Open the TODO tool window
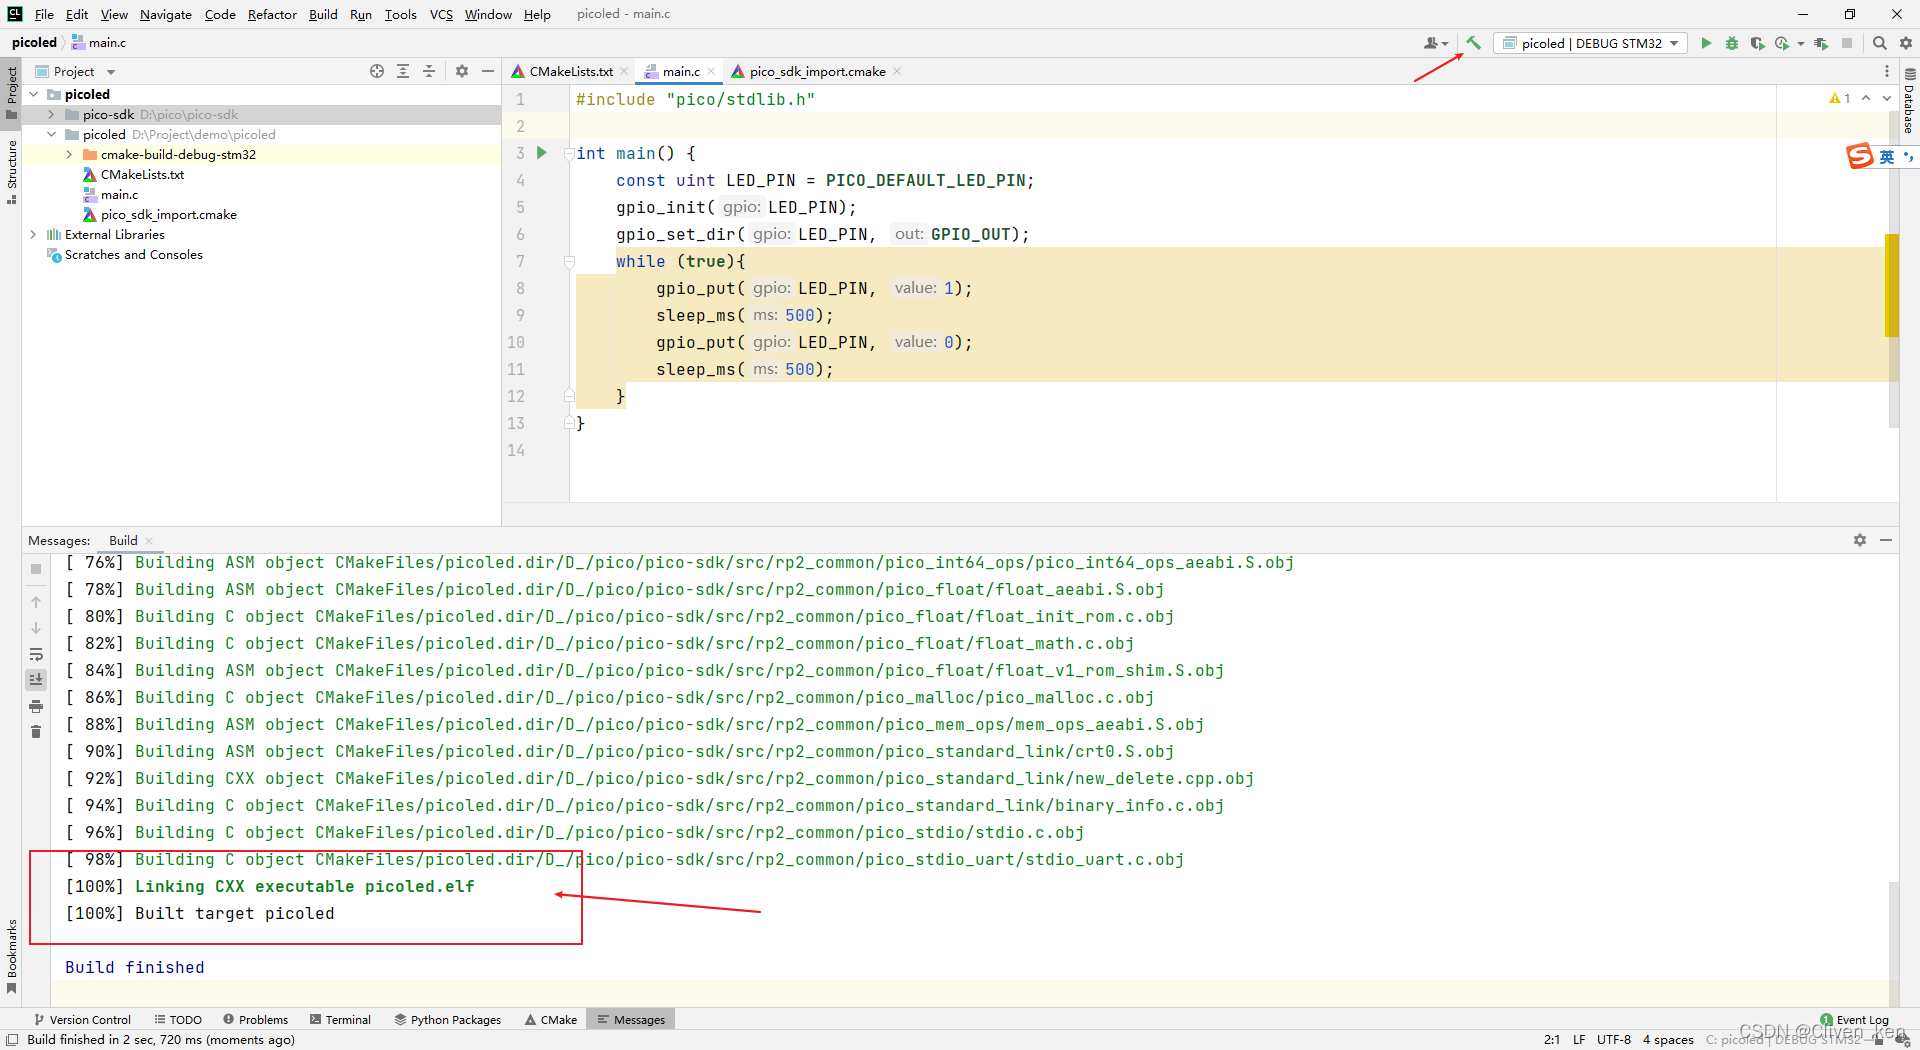The width and height of the screenshot is (1920, 1050). point(178,1019)
